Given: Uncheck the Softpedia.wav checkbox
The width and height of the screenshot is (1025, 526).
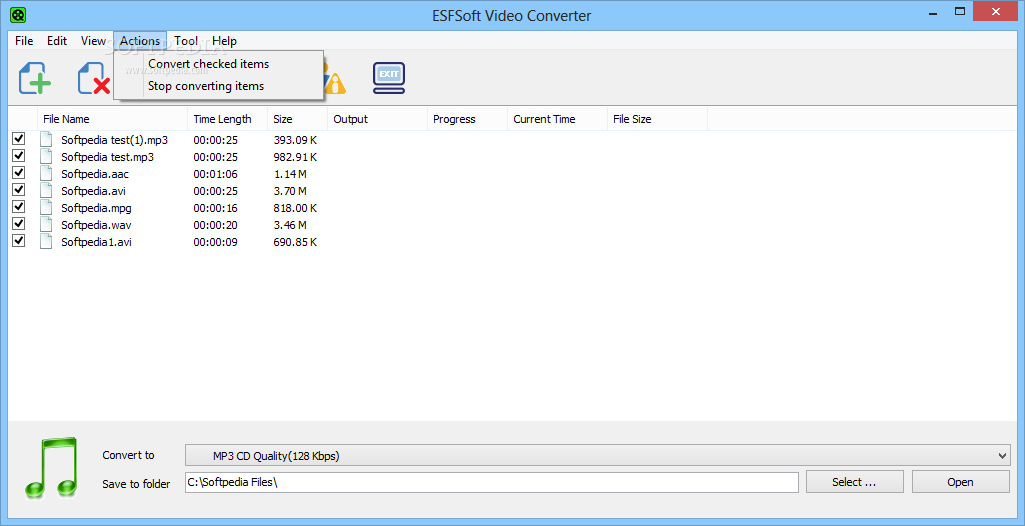Looking at the screenshot, I should click(18, 223).
